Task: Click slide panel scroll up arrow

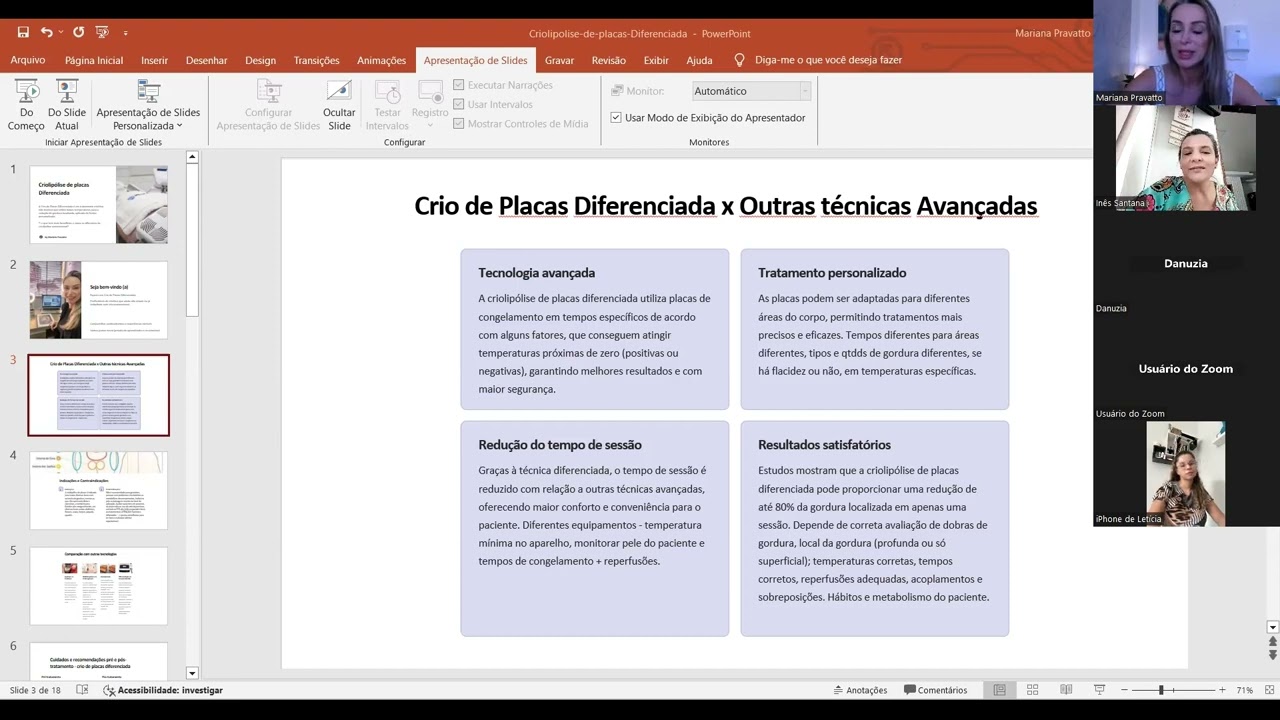Action: coord(192,157)
